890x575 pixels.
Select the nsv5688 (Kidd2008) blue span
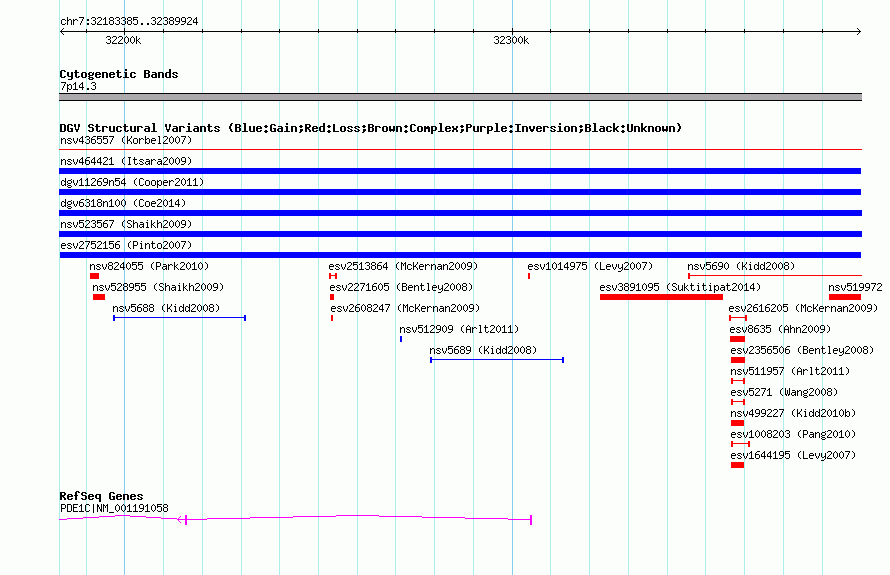pyautogui.click(x=179, y=318)
